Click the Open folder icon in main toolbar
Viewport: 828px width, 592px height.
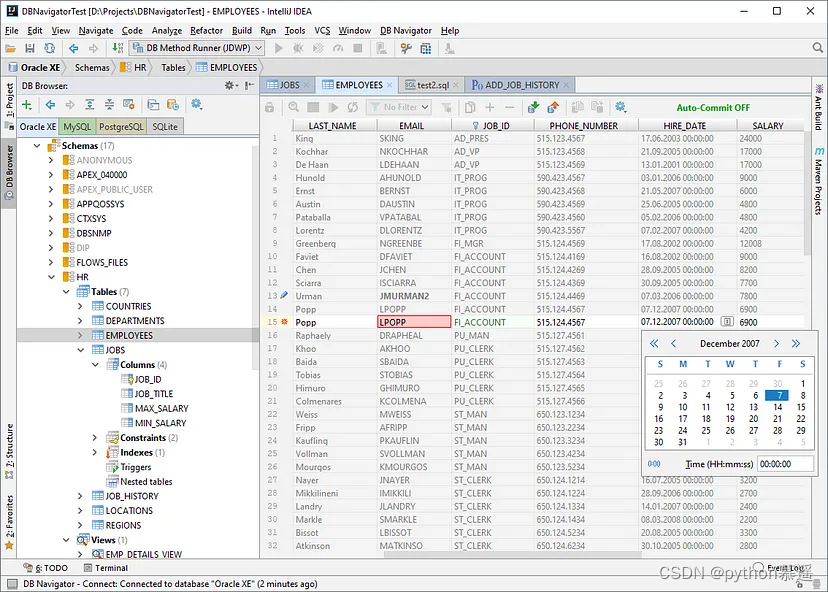click(x=10, y=49)
